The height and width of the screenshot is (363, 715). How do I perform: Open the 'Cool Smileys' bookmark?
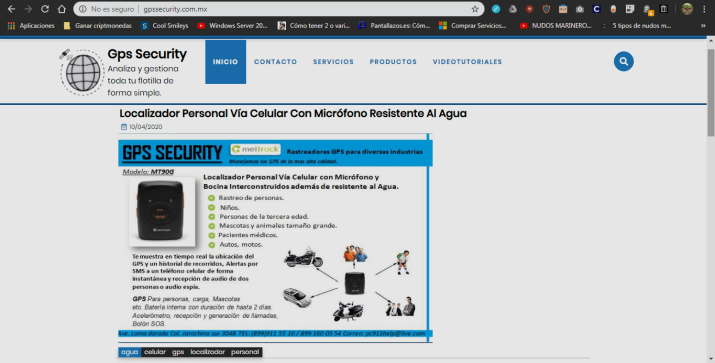pos(165,26)
